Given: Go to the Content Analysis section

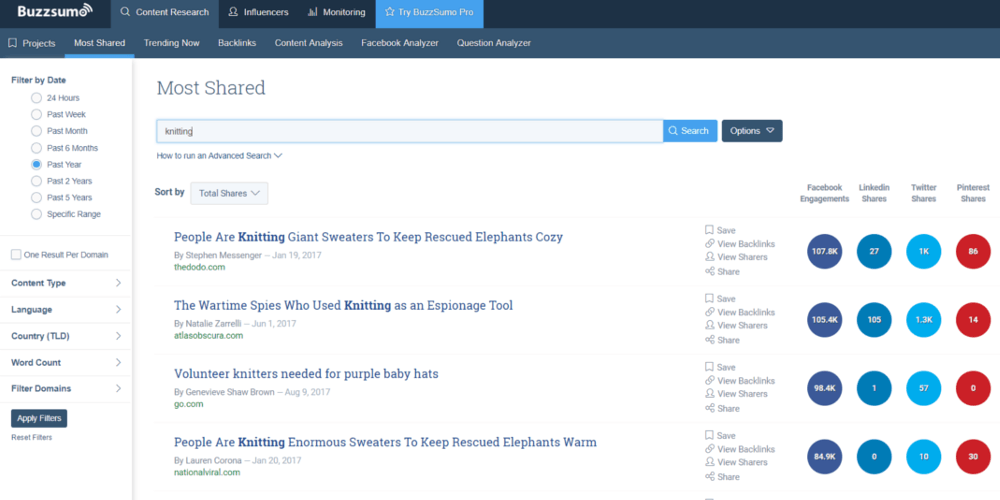Looking at the screenshot, I should (x=309, y=43).
